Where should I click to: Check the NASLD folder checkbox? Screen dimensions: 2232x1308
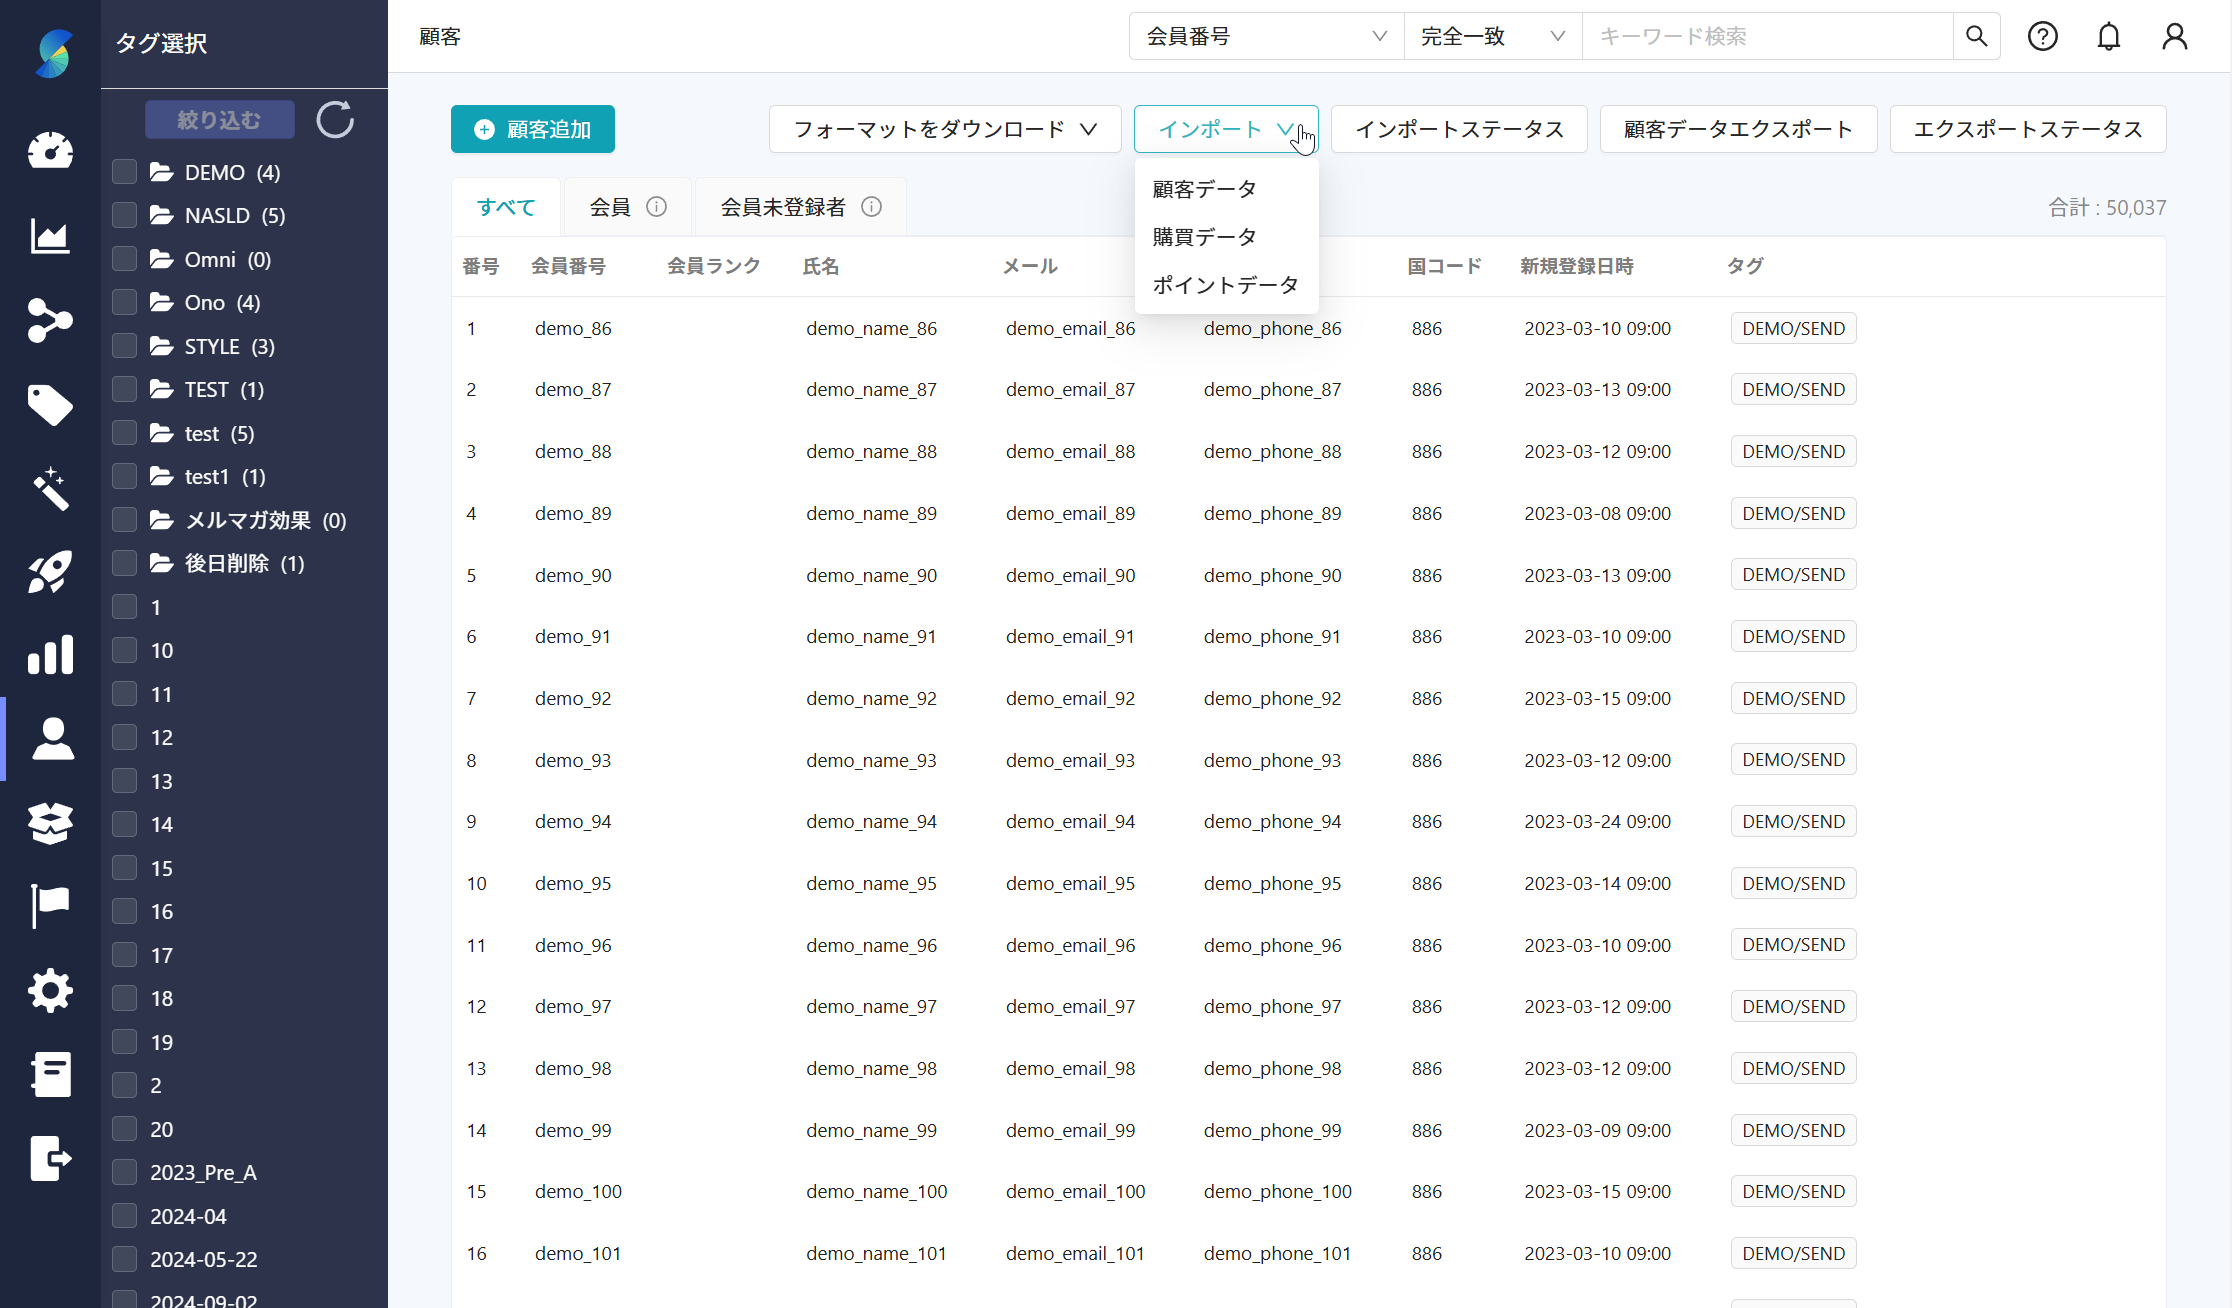[x=124, y=215]
